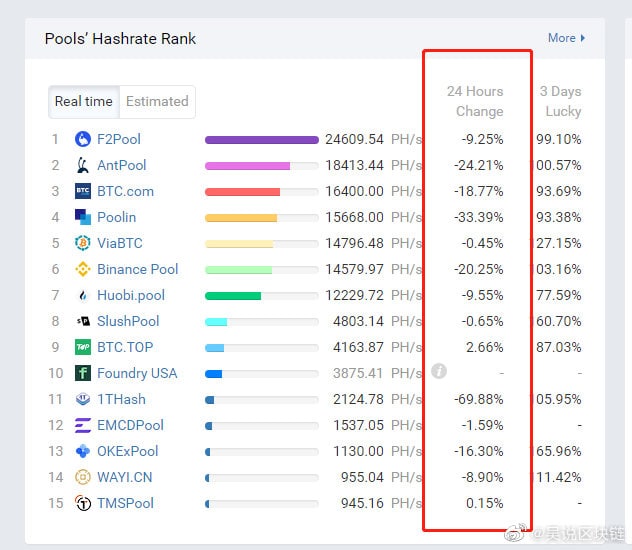The height and width of the screenshot is (550, 632).
Task: Open the BTC.com pool link
Action: (125, 191)
